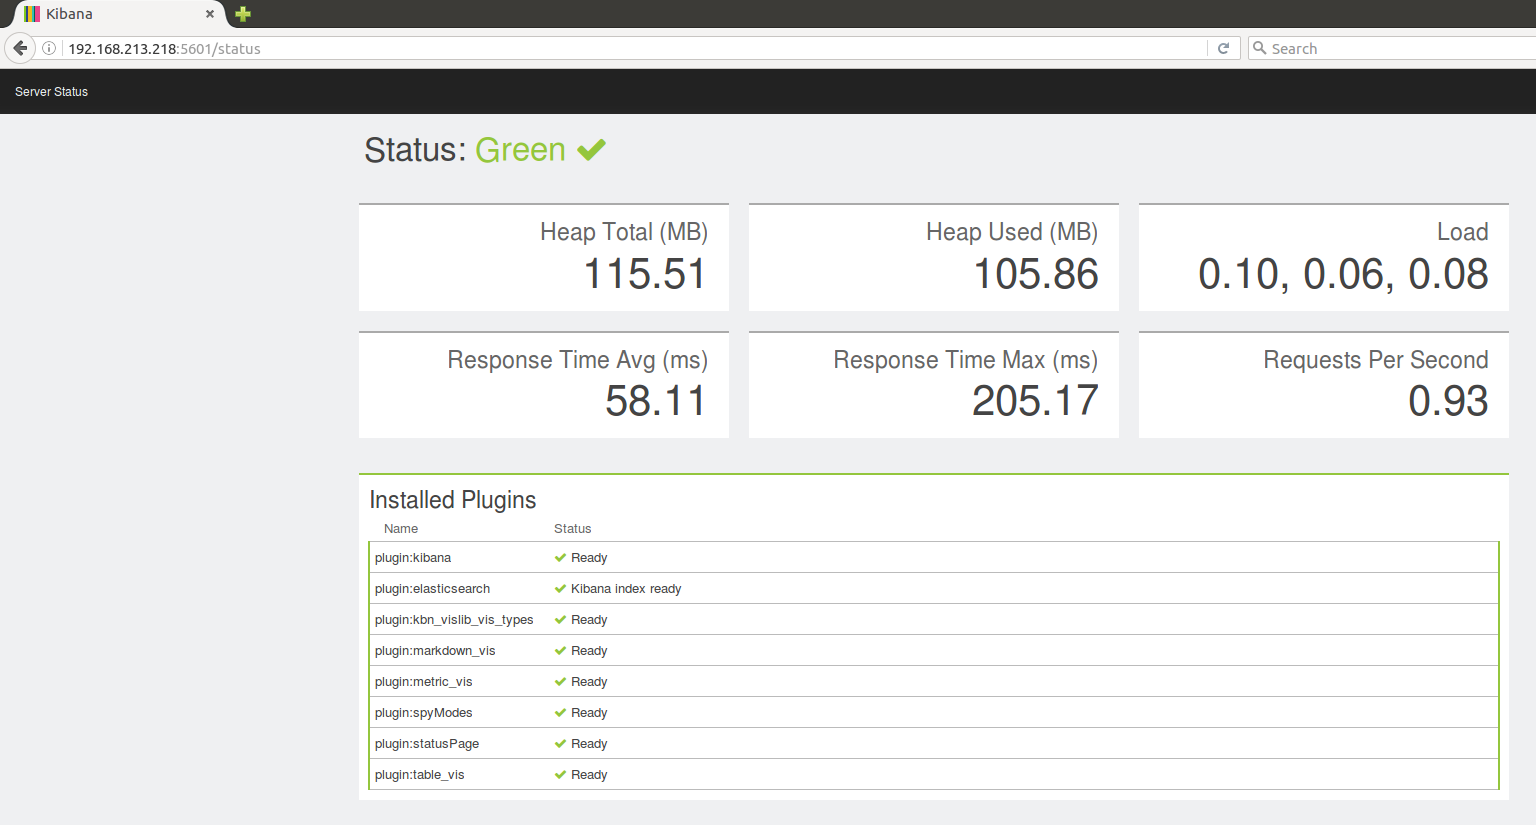Click the Kibana favicon on the tab

(32, 14)
